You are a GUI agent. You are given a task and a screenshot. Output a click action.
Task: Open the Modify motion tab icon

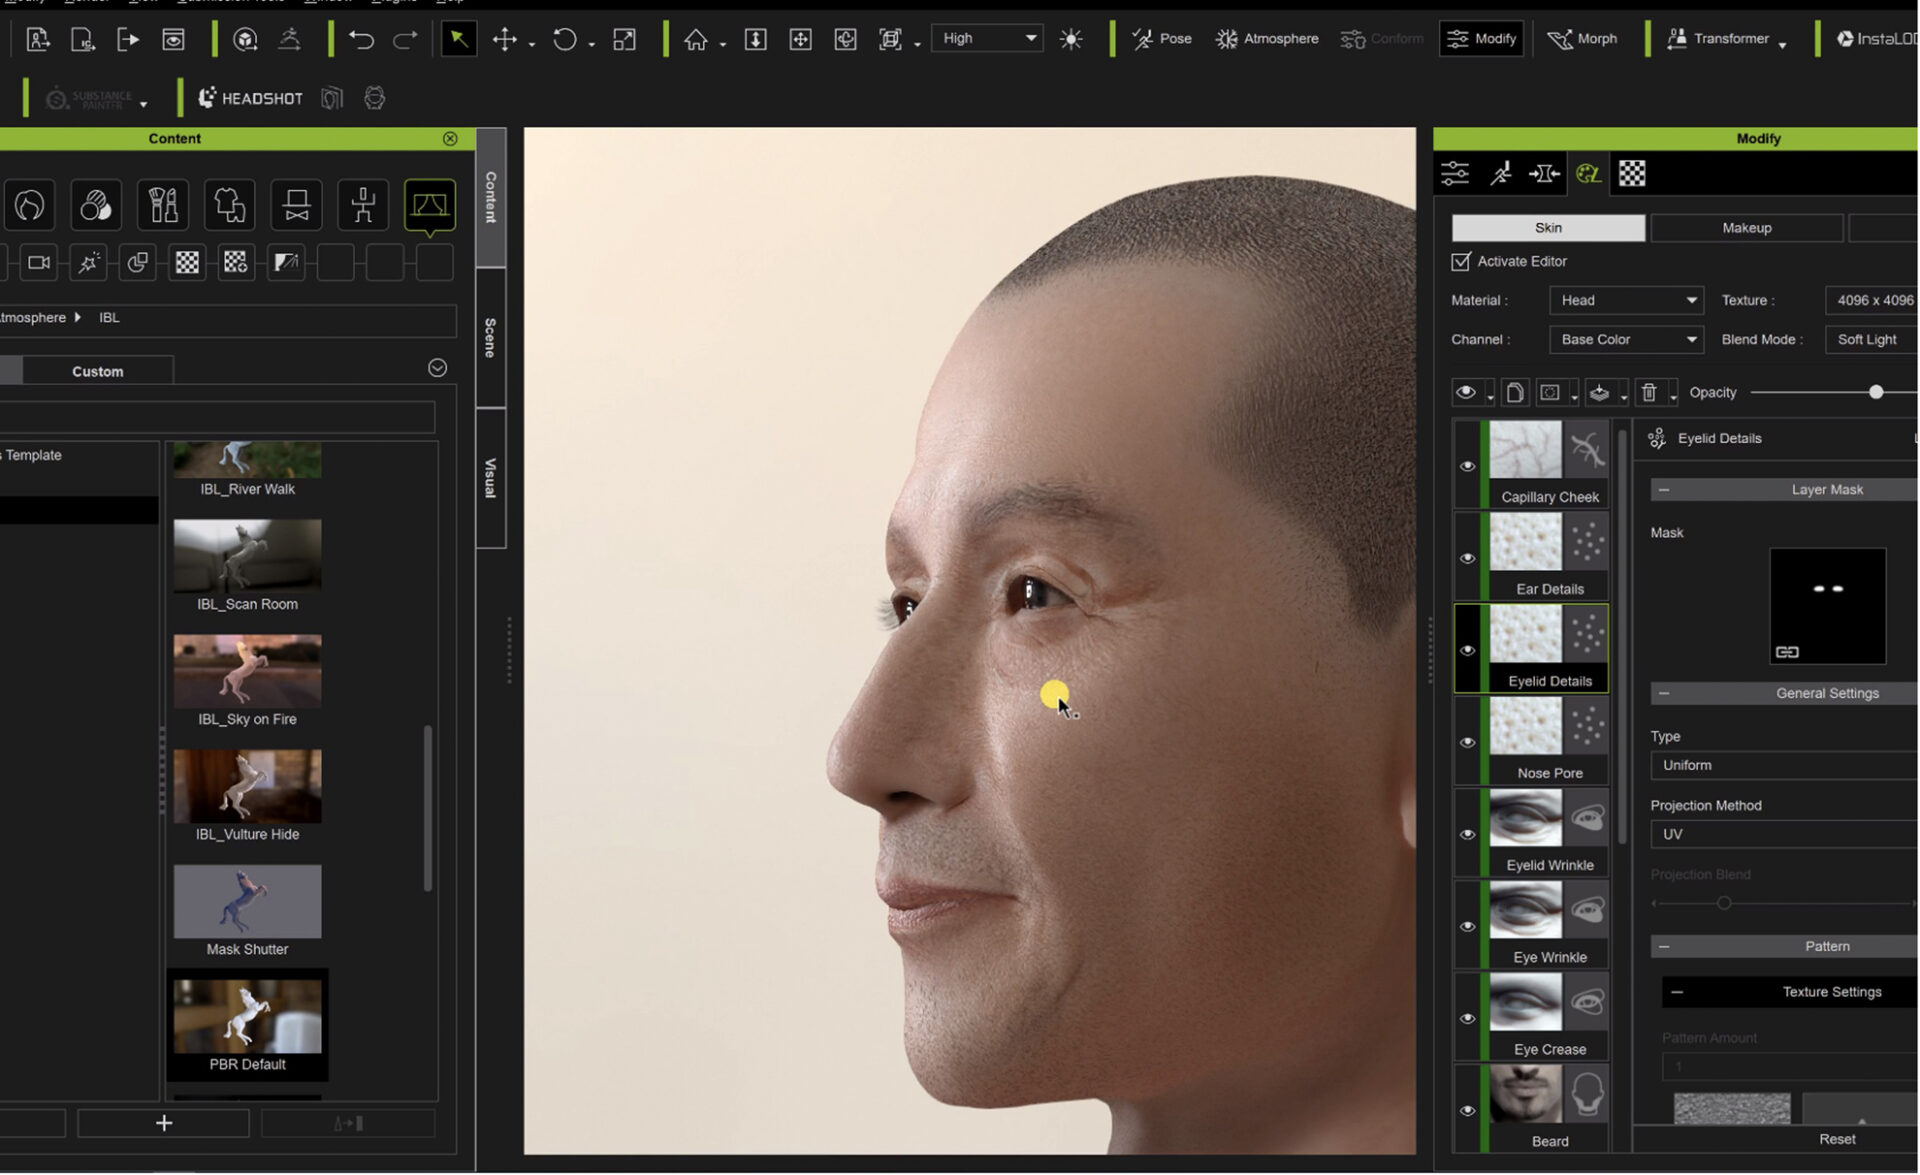click(x=1500, y=174)
